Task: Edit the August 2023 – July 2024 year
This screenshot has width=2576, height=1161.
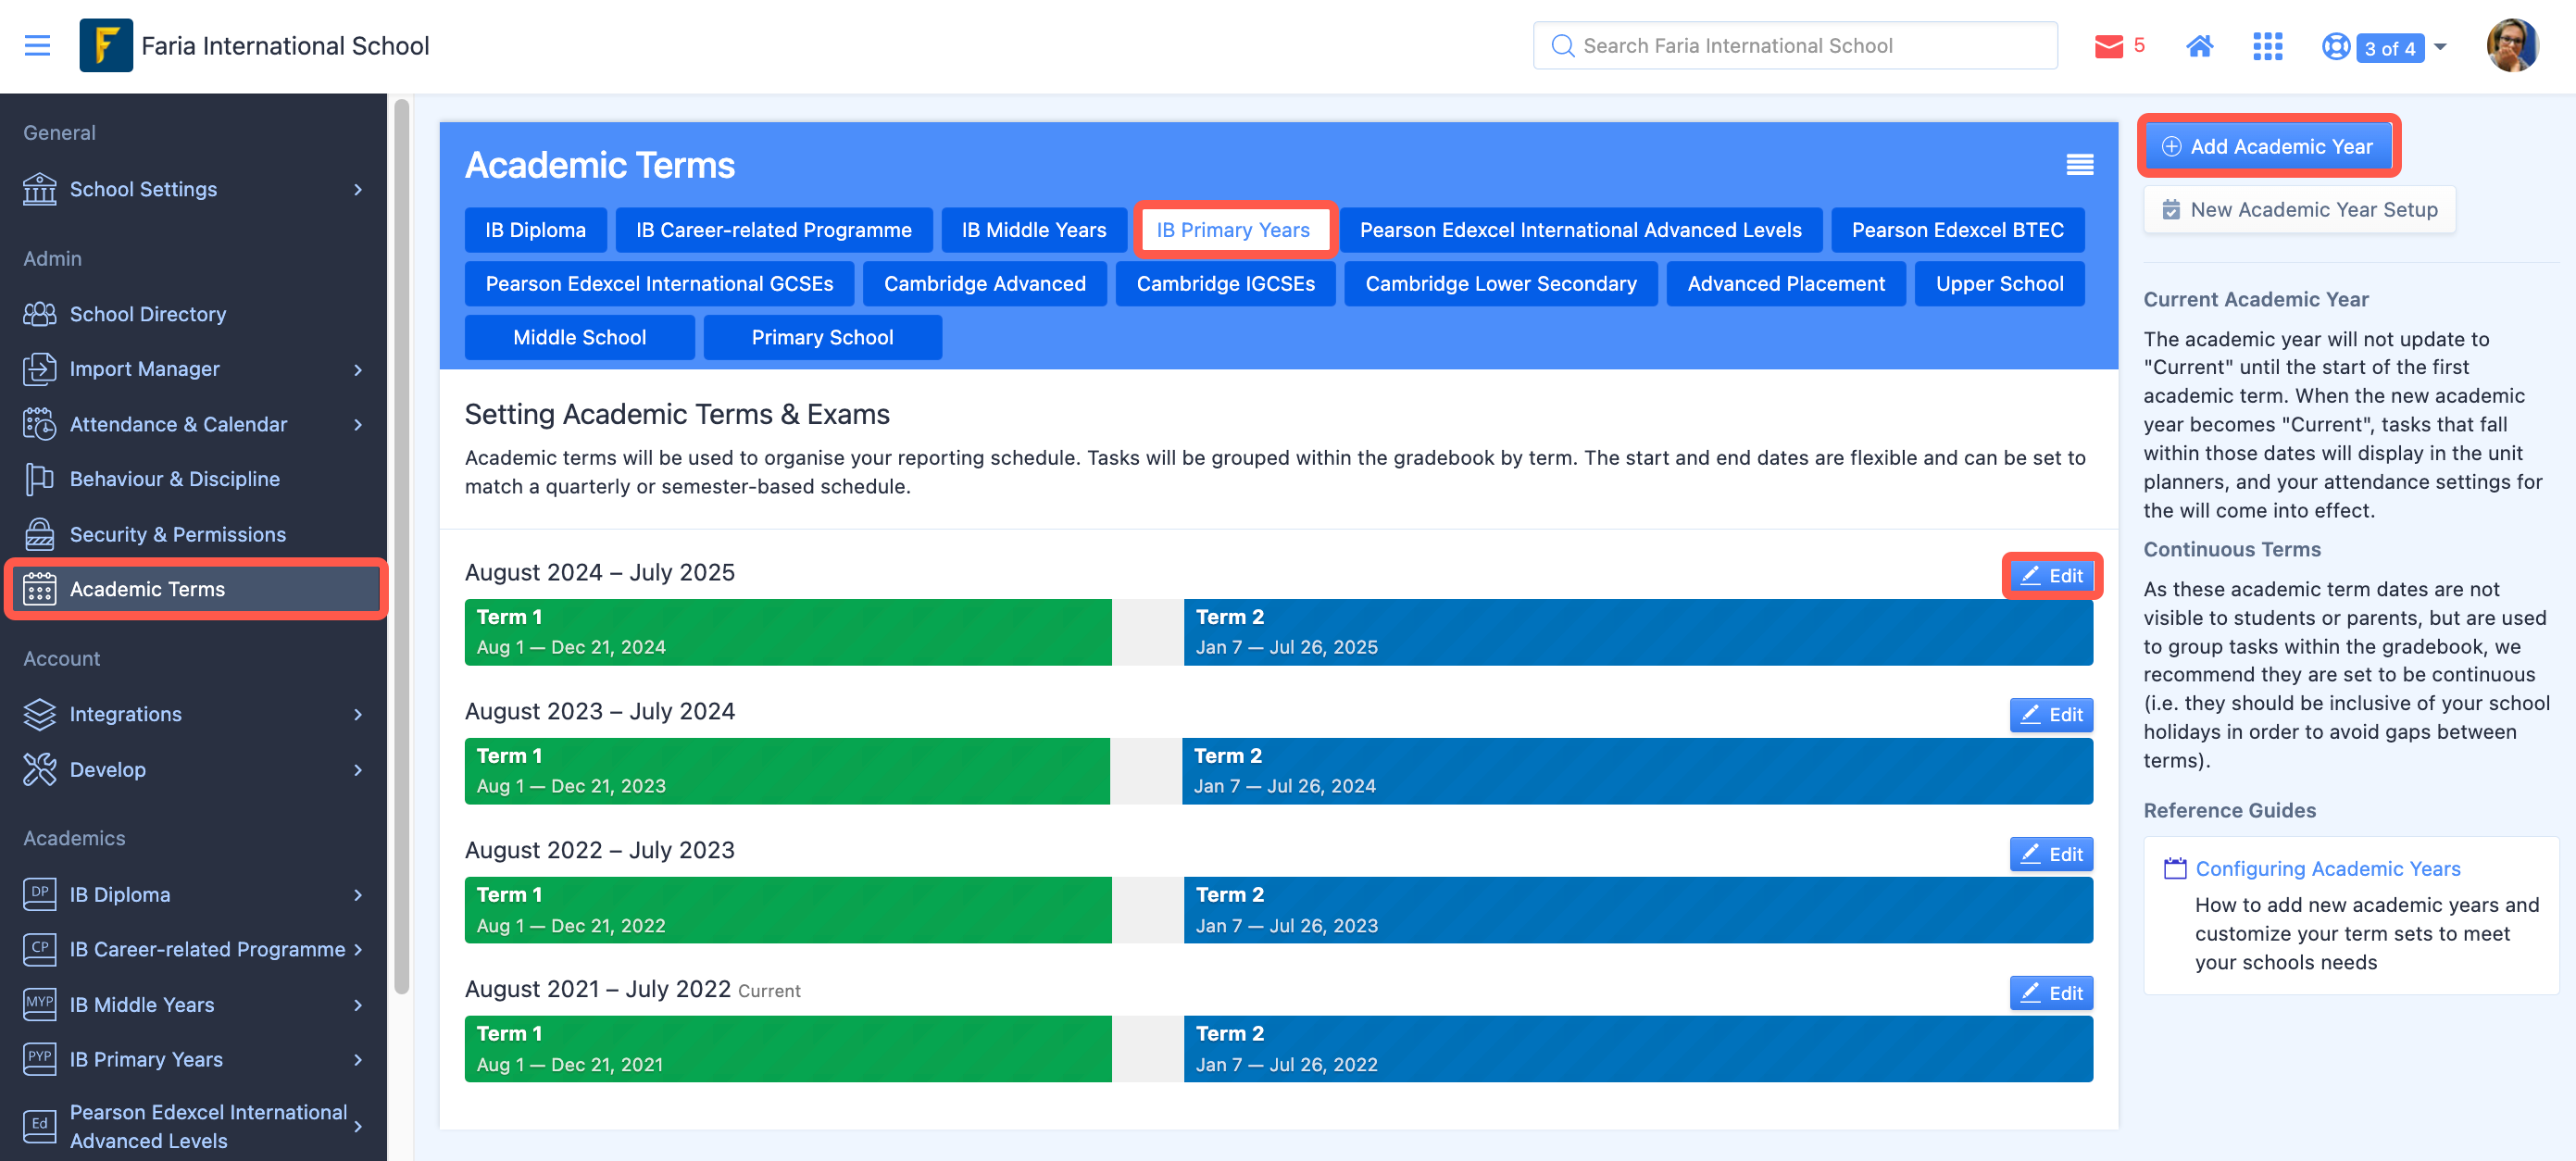Action: point(2050,714)
